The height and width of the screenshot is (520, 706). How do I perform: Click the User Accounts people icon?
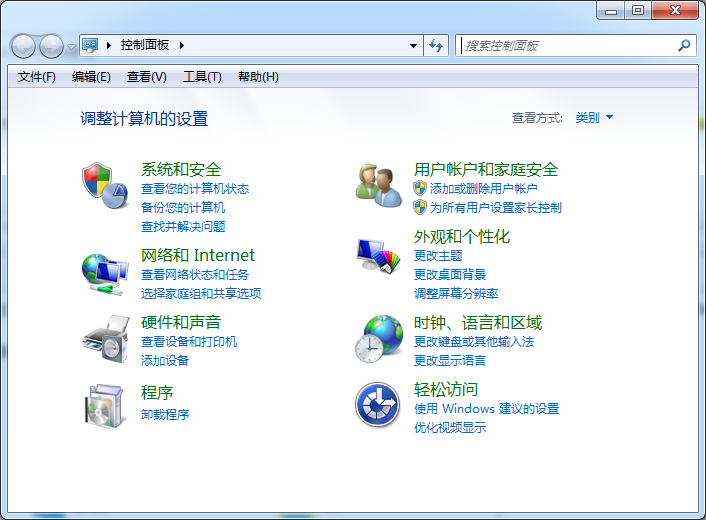pos(378,186)
